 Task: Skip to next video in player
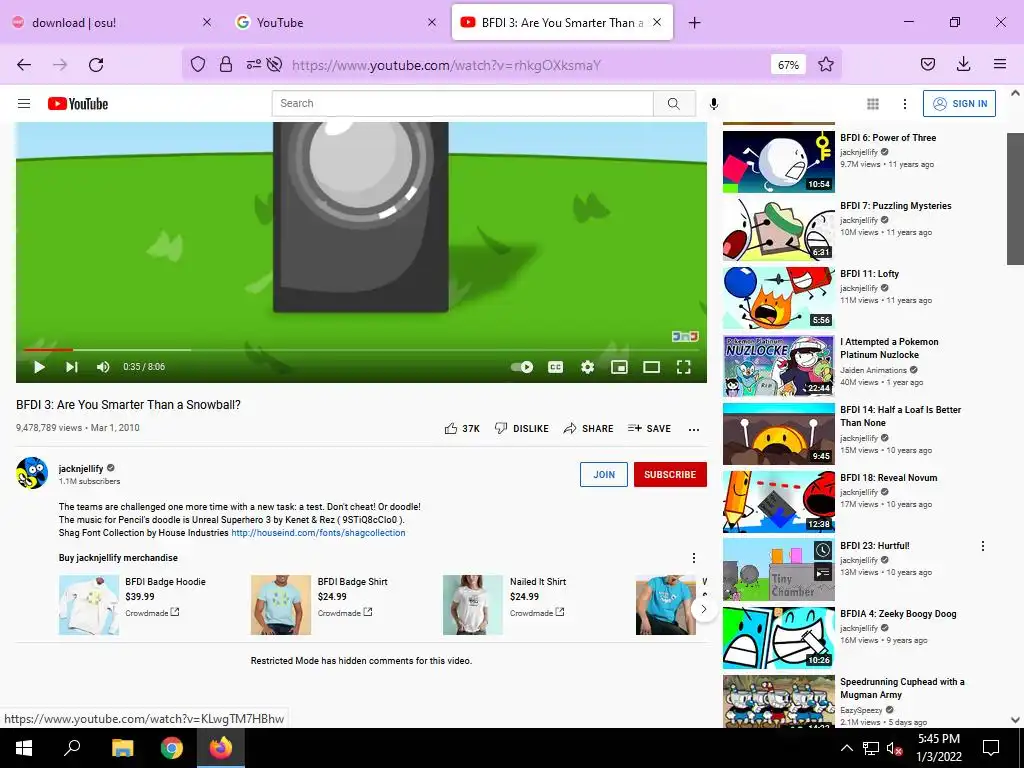pyautogui.click(x=72, y=367)
